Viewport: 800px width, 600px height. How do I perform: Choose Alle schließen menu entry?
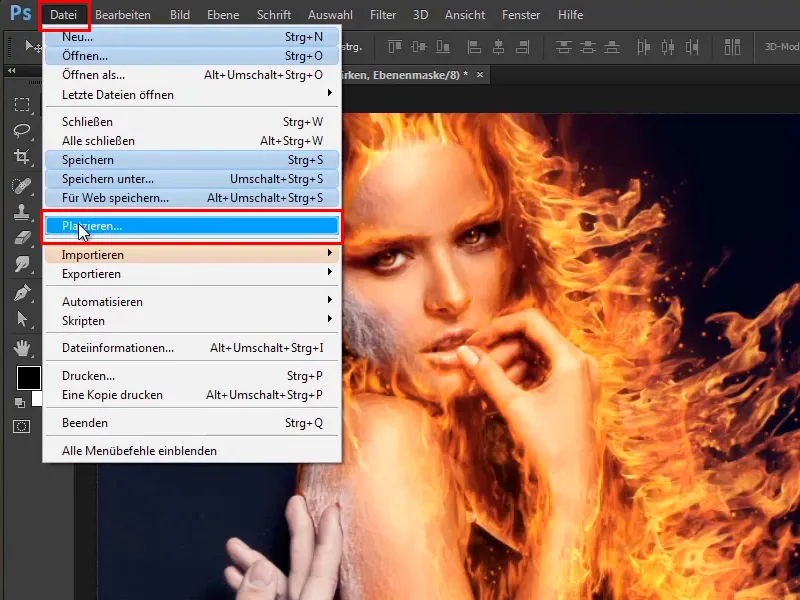192,141
